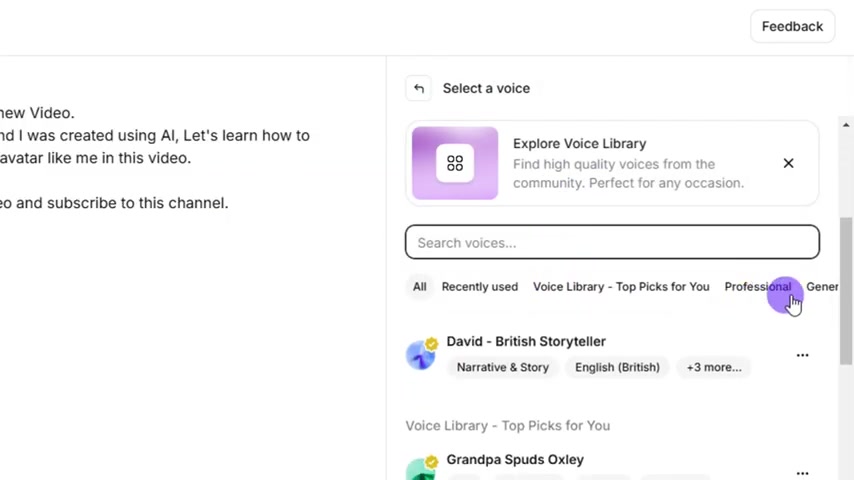Expand the +3 more... tags
The height and width of the screenshot is (480, 854).
pos(713,367)
